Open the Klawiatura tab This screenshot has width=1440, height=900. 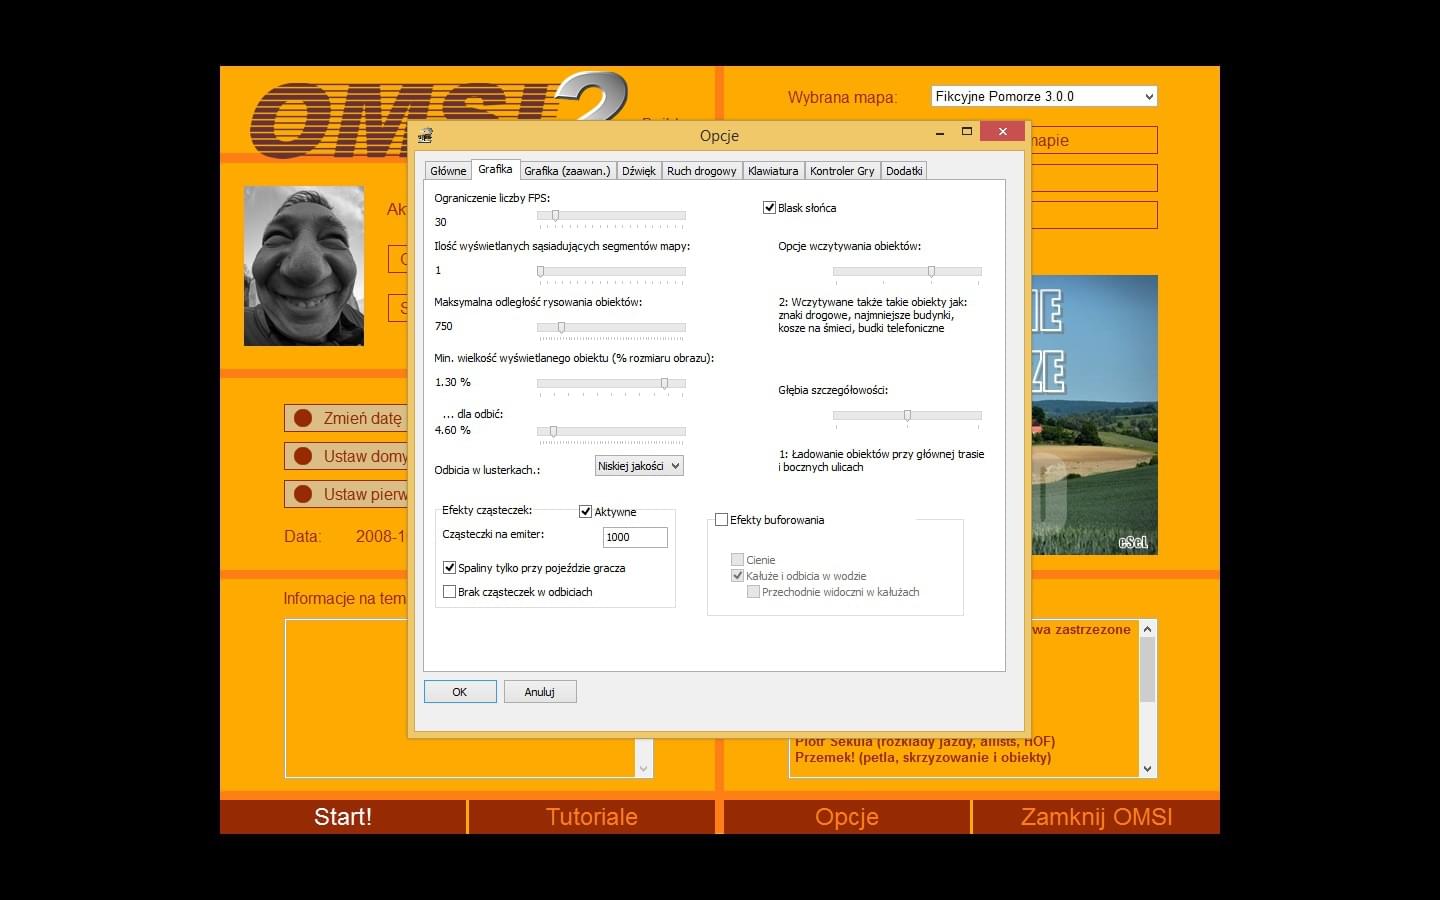pos(773,171)
